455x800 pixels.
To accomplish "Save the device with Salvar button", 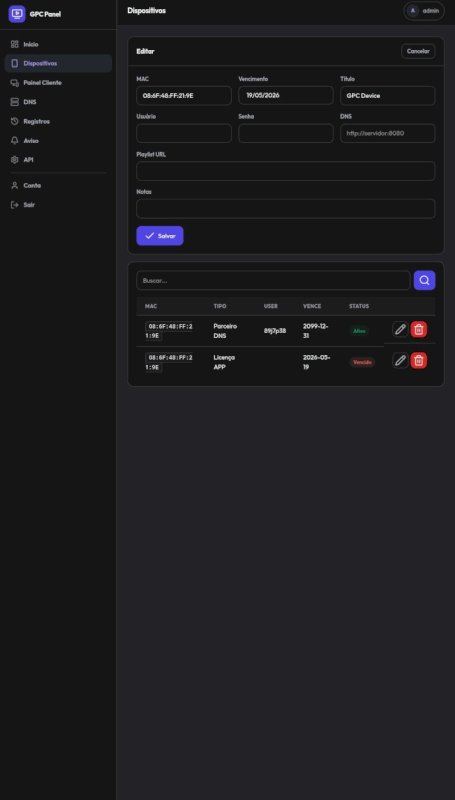I will tap(160, 236).
